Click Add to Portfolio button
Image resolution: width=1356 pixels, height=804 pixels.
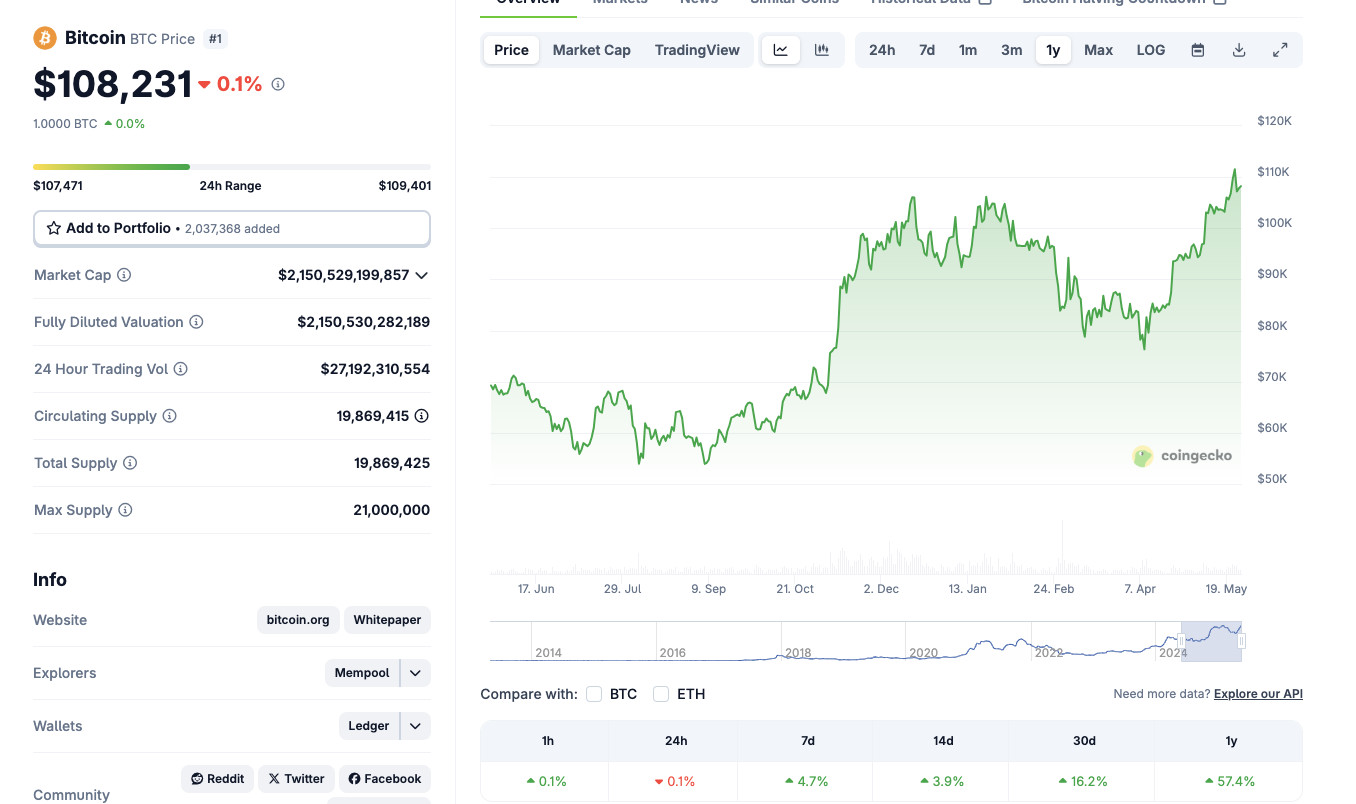point(232,228)
